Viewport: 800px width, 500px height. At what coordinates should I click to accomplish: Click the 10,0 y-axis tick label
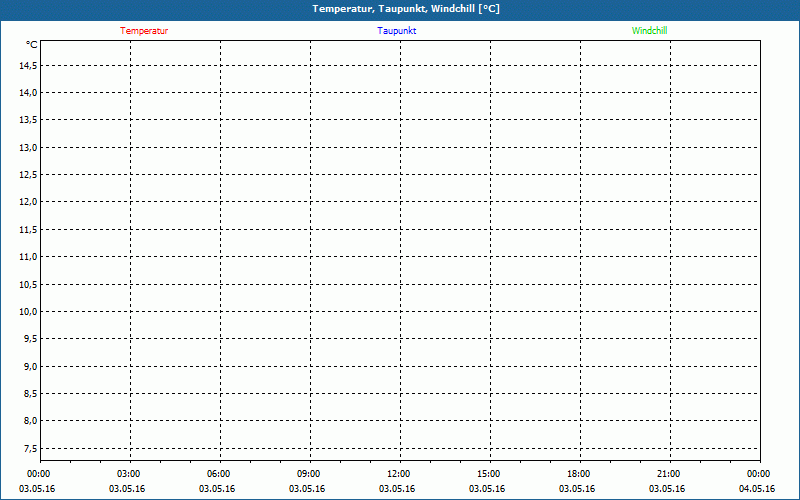(x=28, y=311)
